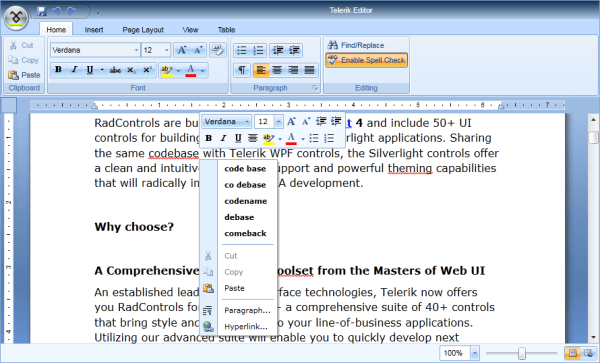600x363 pixels.
Task: Click the Save icon in quick access toolbar
Action: pos(42,11)
